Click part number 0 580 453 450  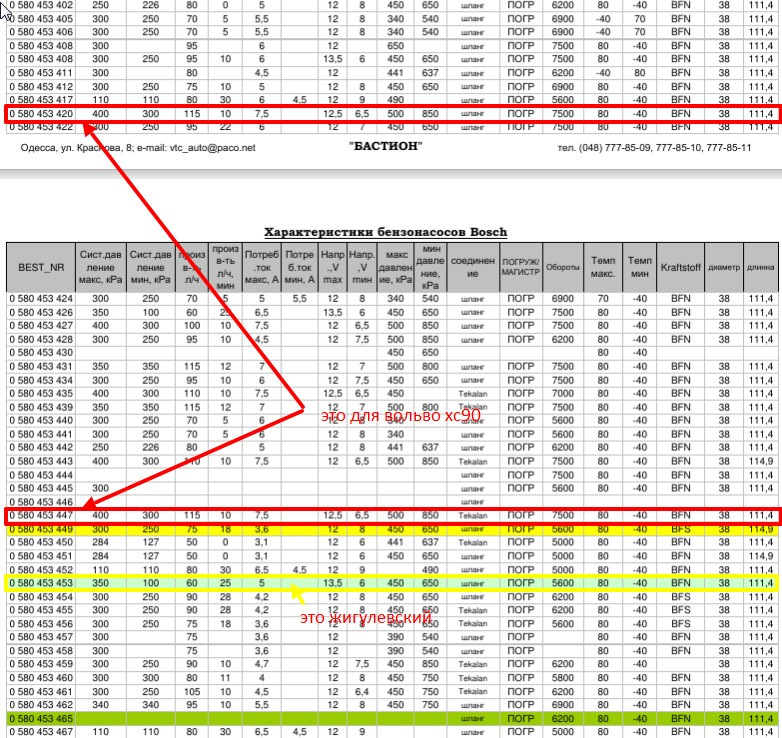pos(41,542)
